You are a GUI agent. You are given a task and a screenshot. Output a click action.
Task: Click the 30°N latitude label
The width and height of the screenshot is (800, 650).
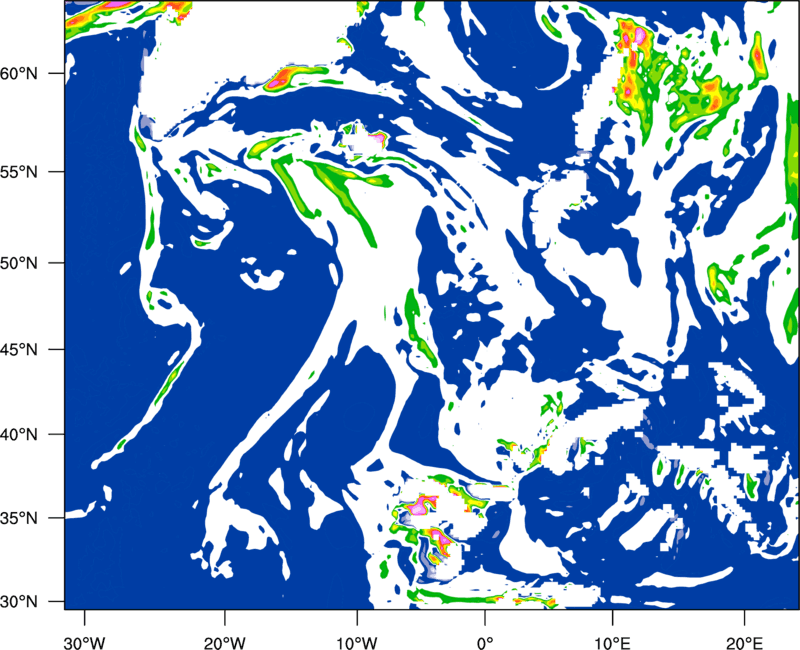(19, 602)
